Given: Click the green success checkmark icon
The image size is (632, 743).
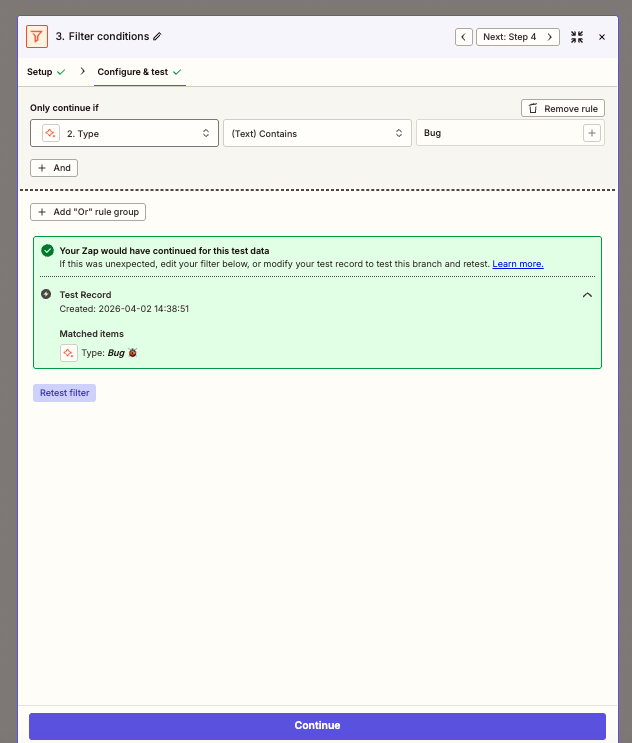Looking at the screenshot, I should coord(47,251).
